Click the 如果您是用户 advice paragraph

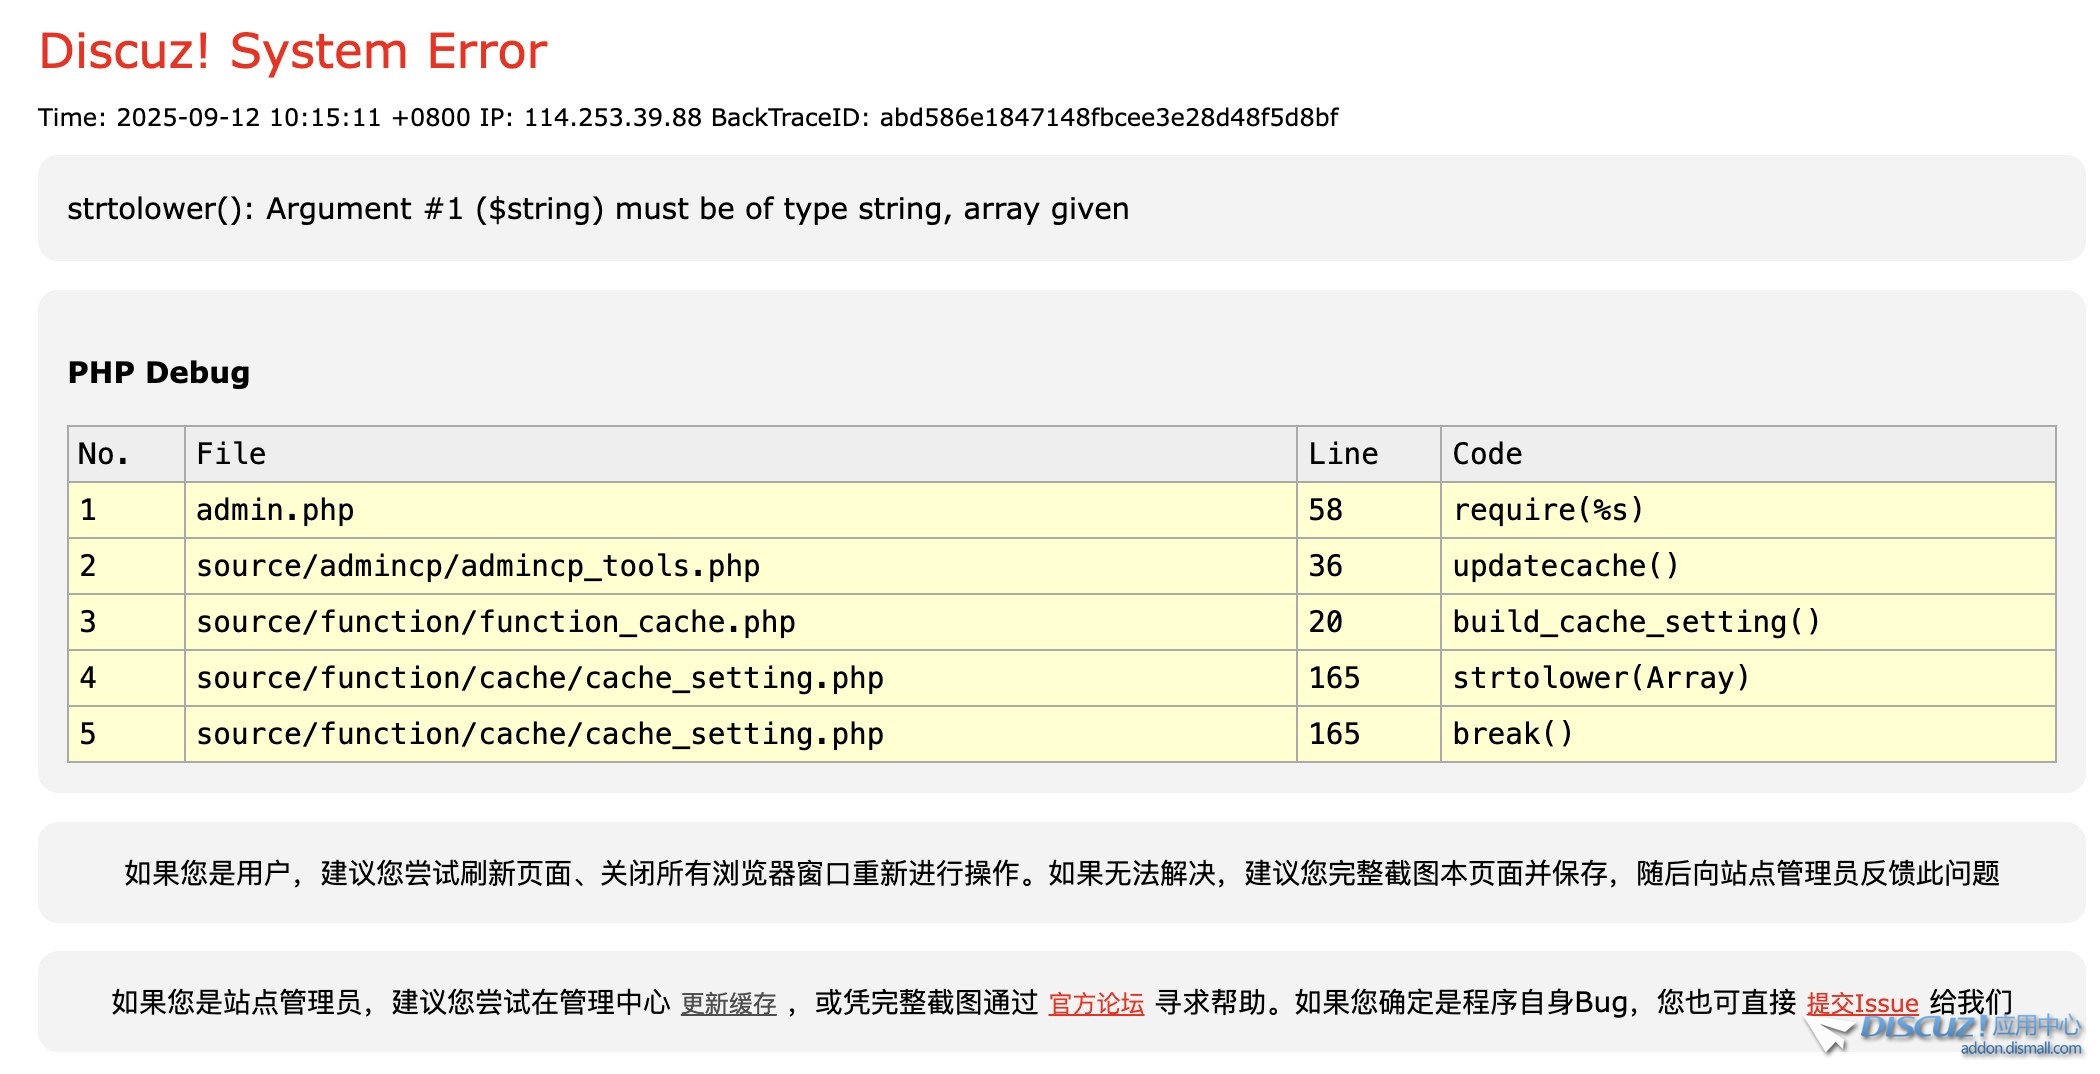pyautogui.click(x=1062, y=873)
